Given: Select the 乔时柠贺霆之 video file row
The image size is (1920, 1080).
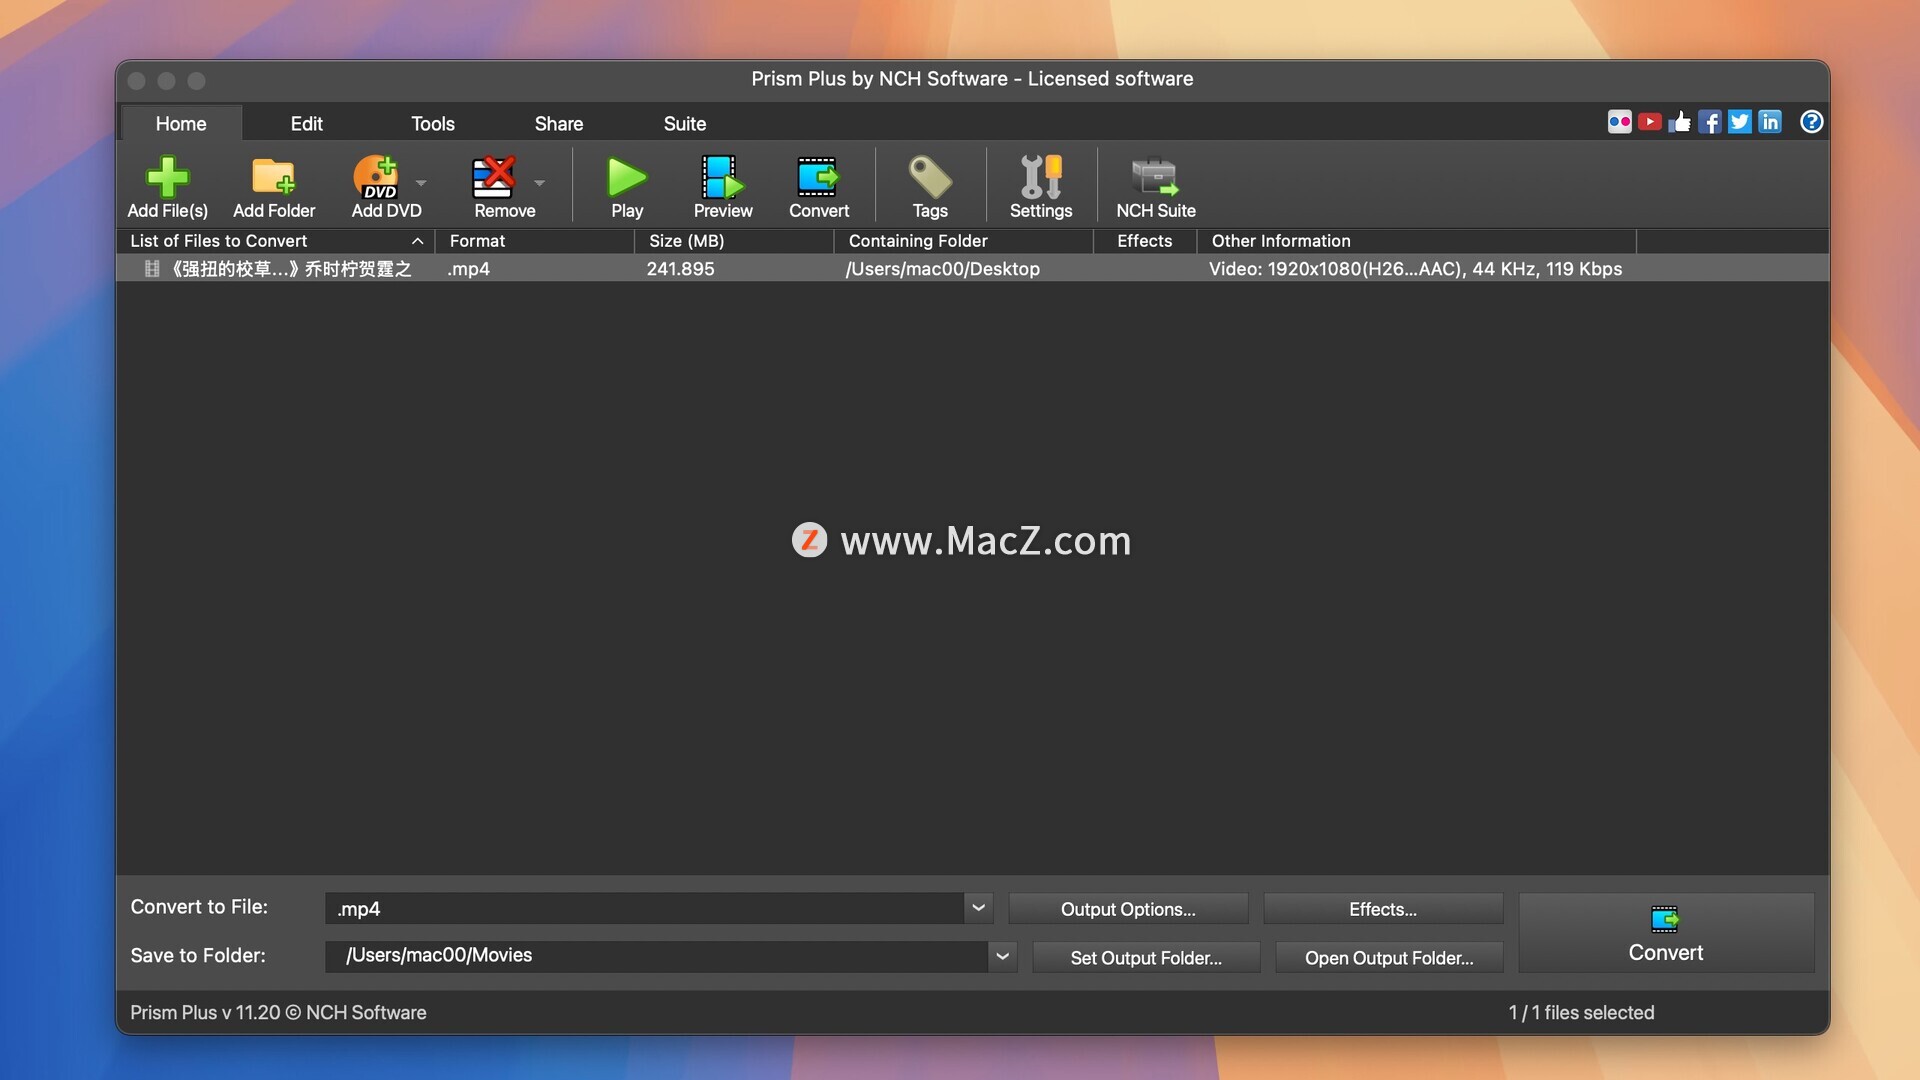Looking at the screenshot, I should point(972,268).
